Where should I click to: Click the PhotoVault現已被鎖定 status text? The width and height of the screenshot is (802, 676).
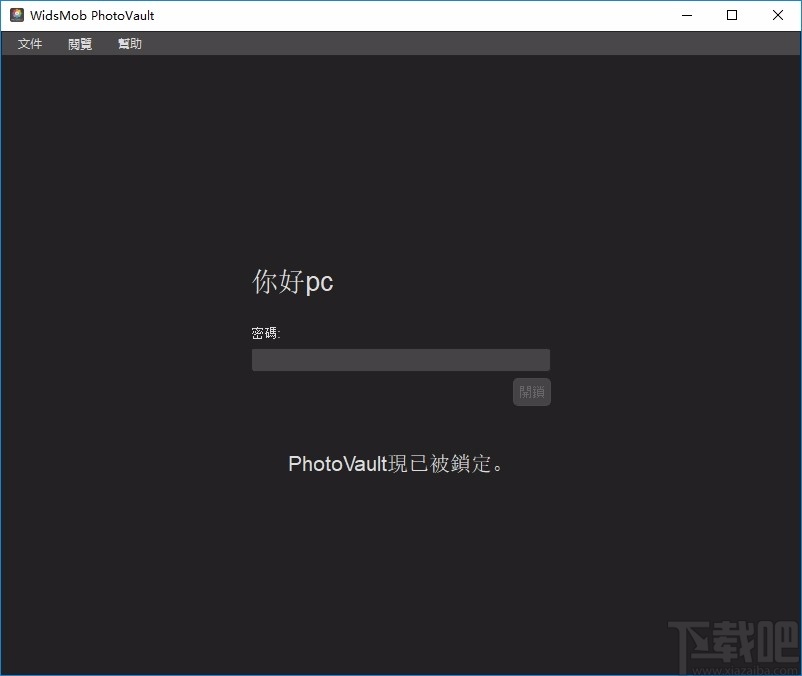pos(394,463)
